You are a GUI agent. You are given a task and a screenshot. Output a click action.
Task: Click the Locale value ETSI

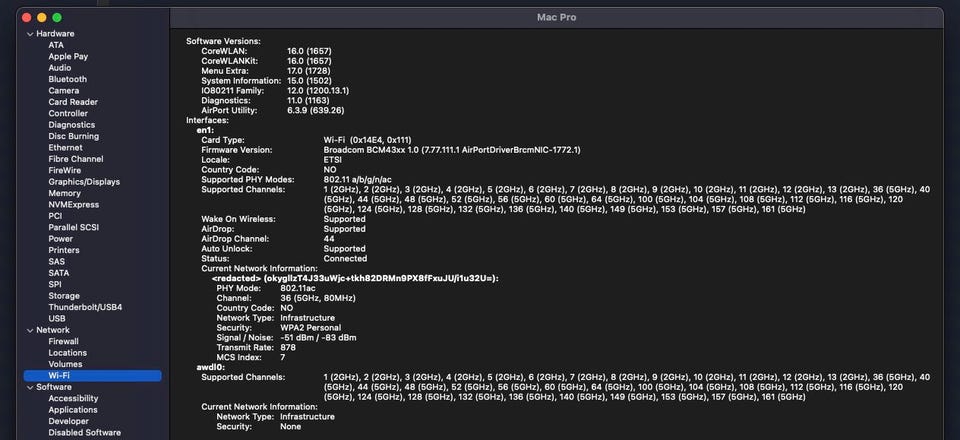(332, 160)
